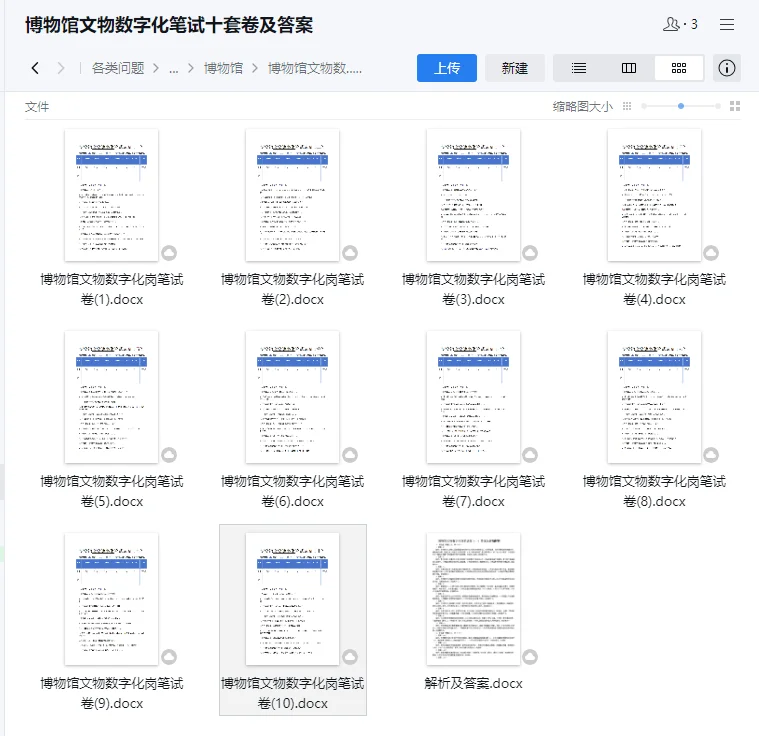Select thumbnail of 卷(1).docx
Screen dimensions: 759x736
click(111, 195)
